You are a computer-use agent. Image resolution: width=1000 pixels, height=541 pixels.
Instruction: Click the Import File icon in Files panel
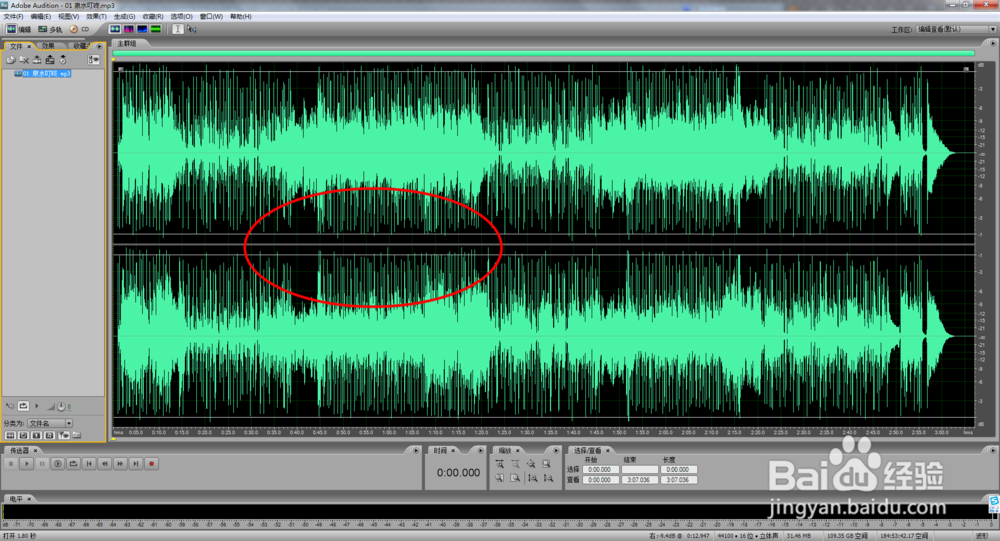[11, 59]
